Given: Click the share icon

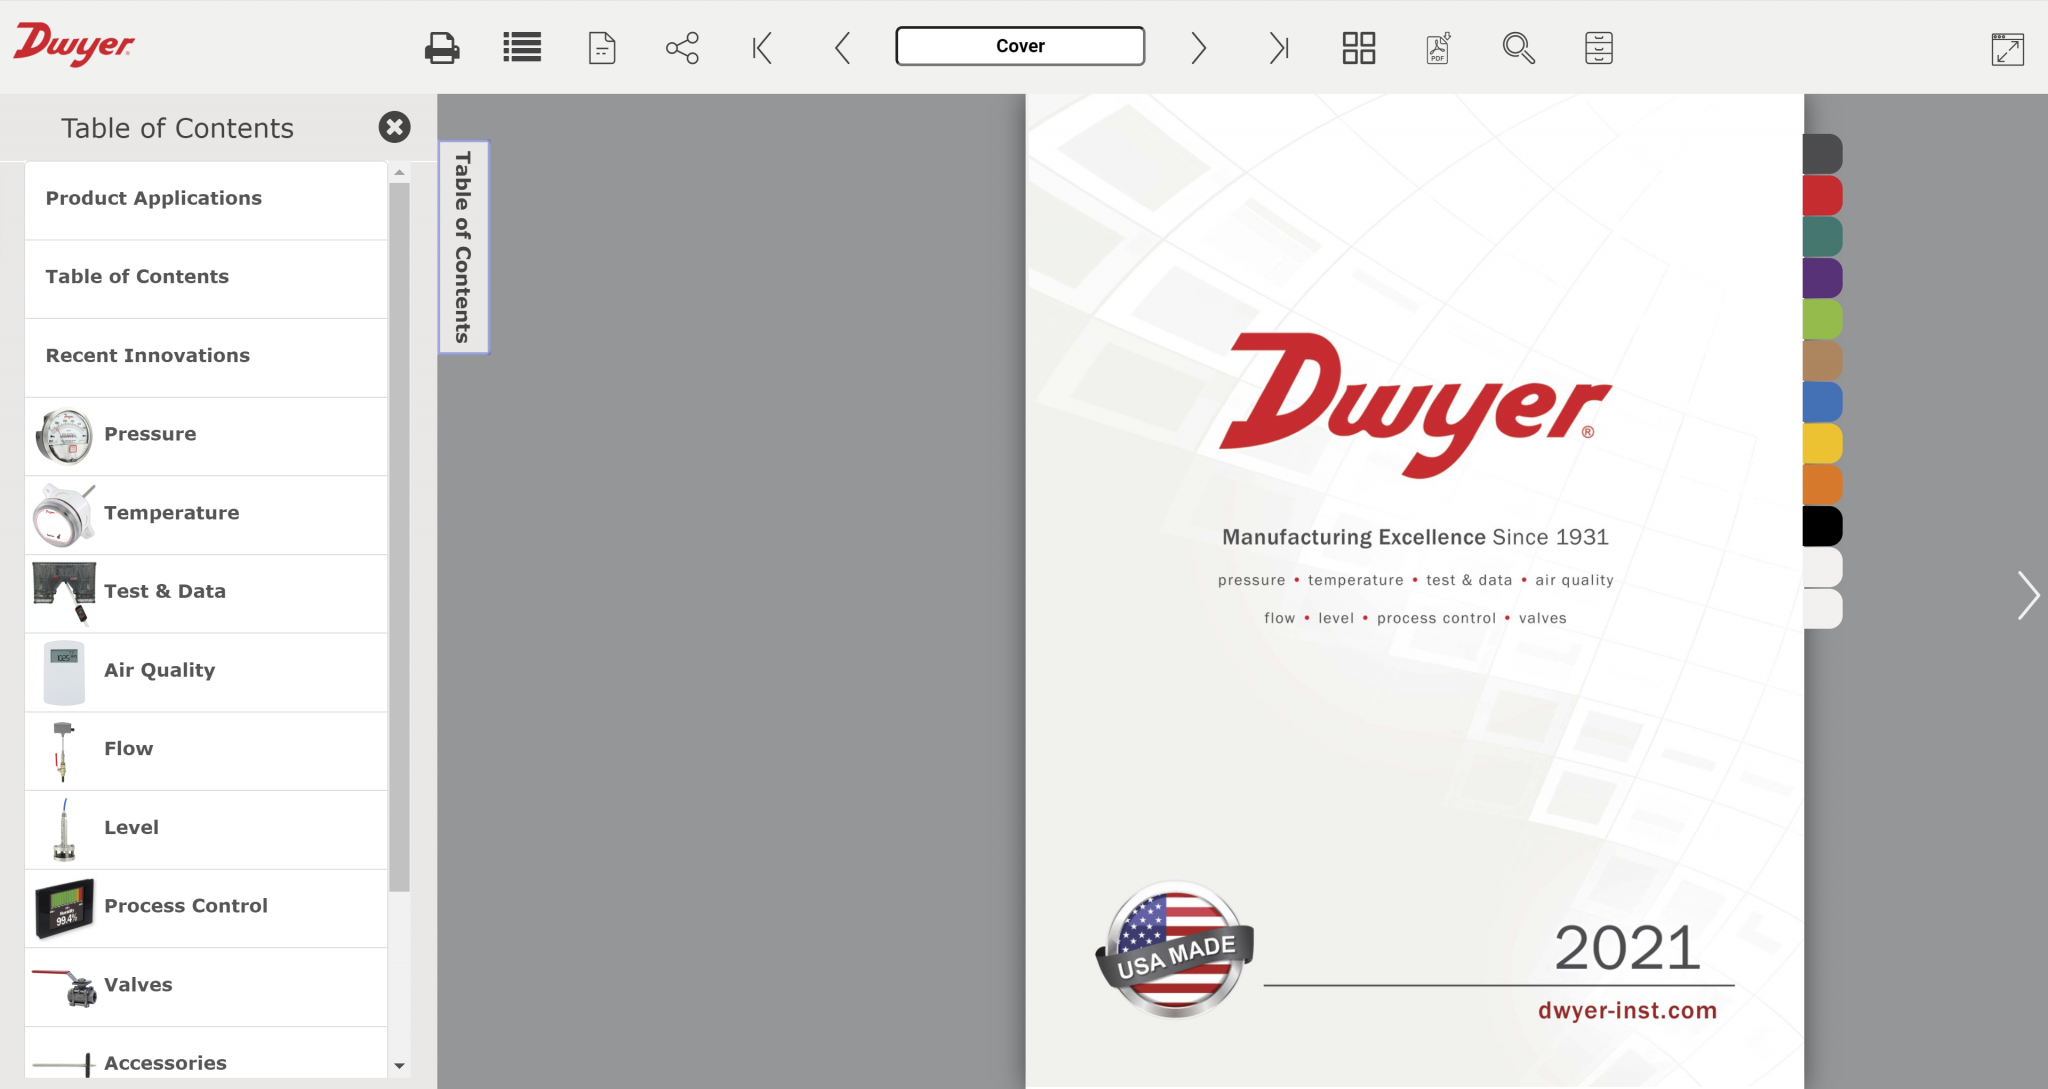Looking at the screenshot, I should click(x=682, y=47).
